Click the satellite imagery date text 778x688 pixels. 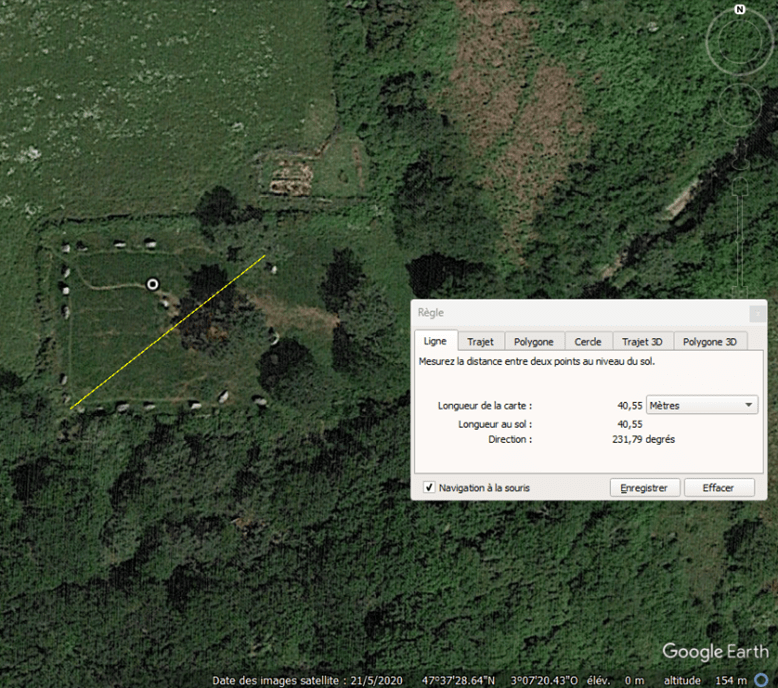294,680
